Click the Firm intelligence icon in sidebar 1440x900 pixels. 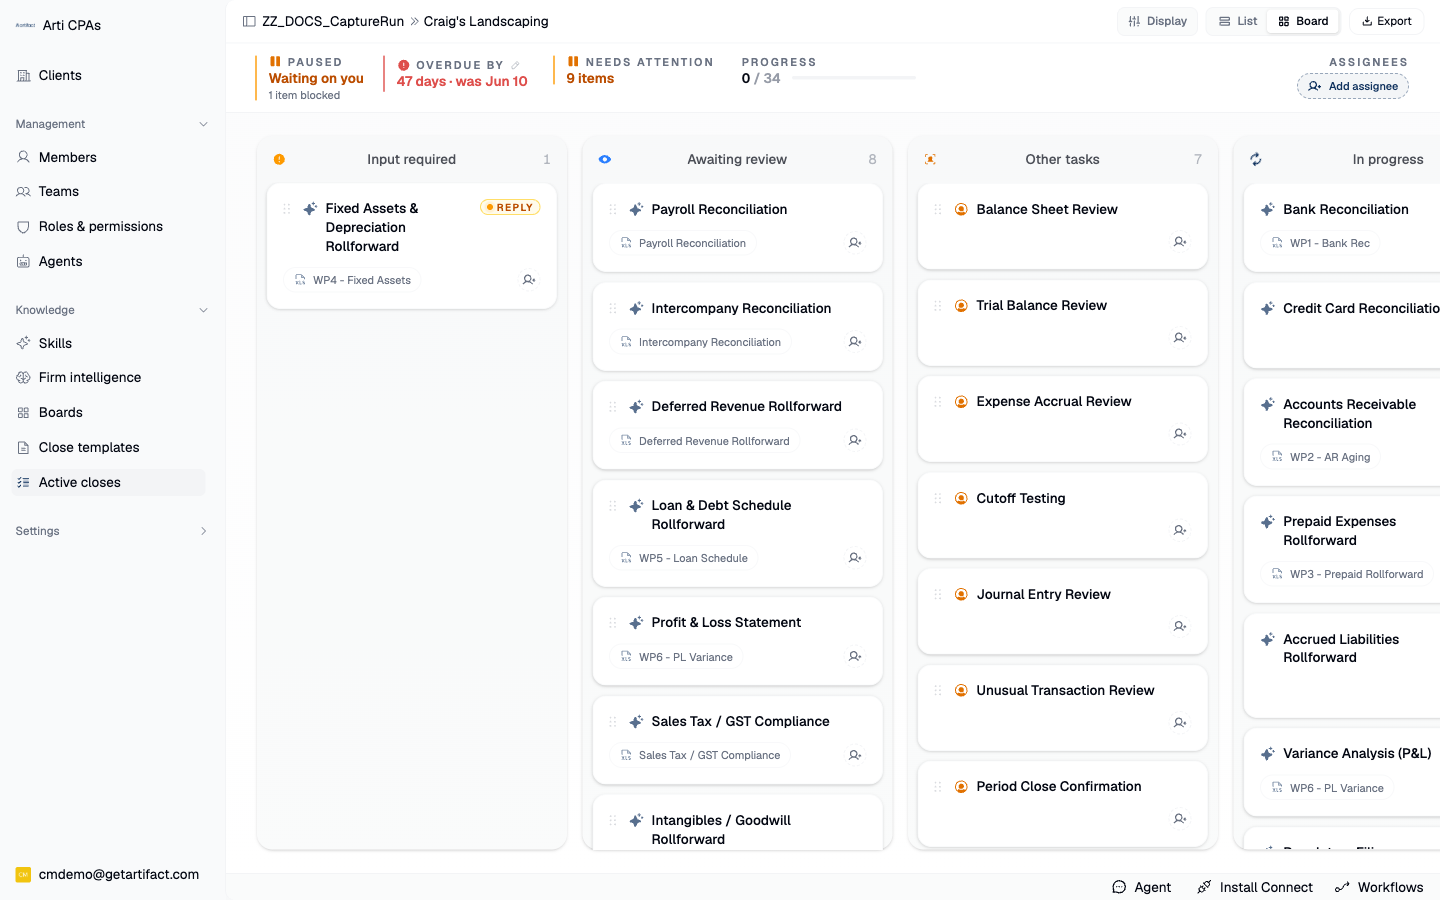(x=24, y=377)
